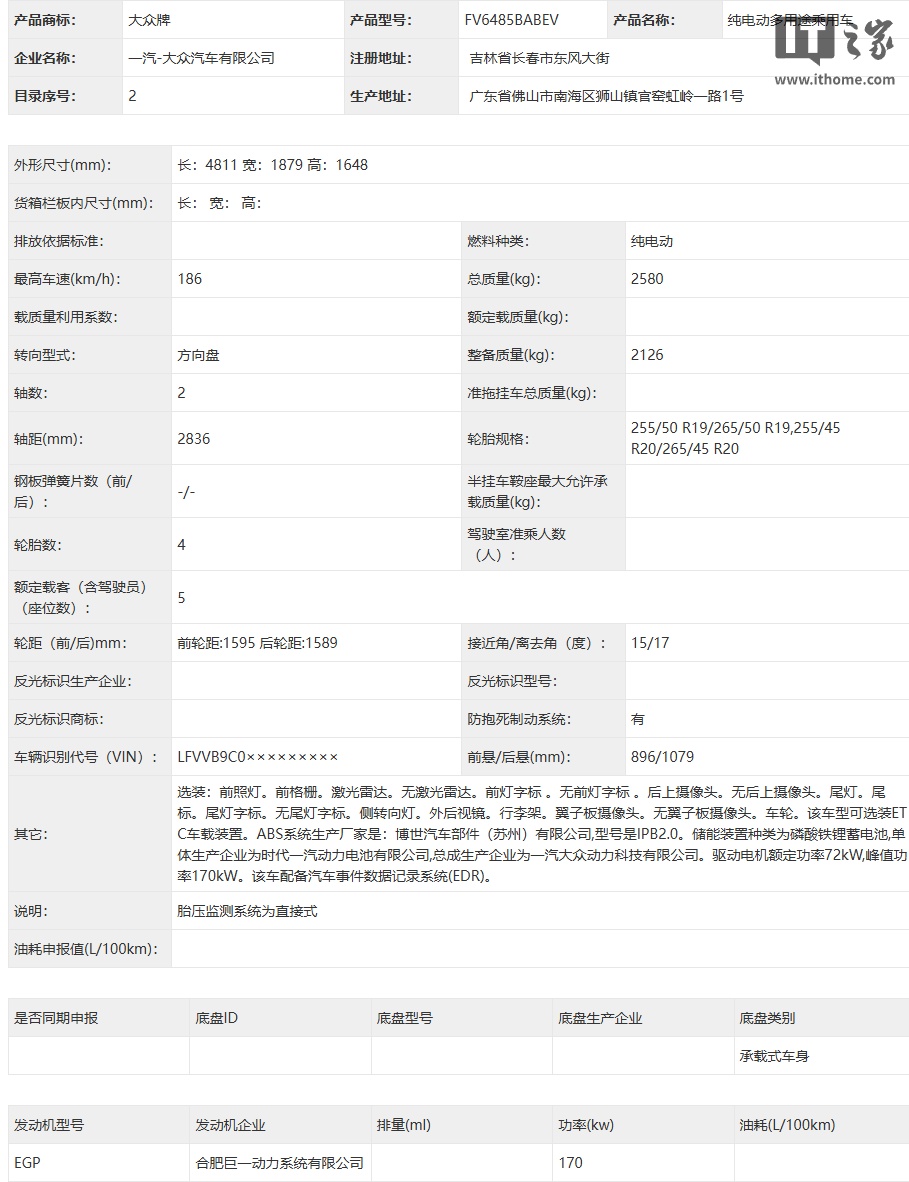Select wheelbase value 2836

194,439
